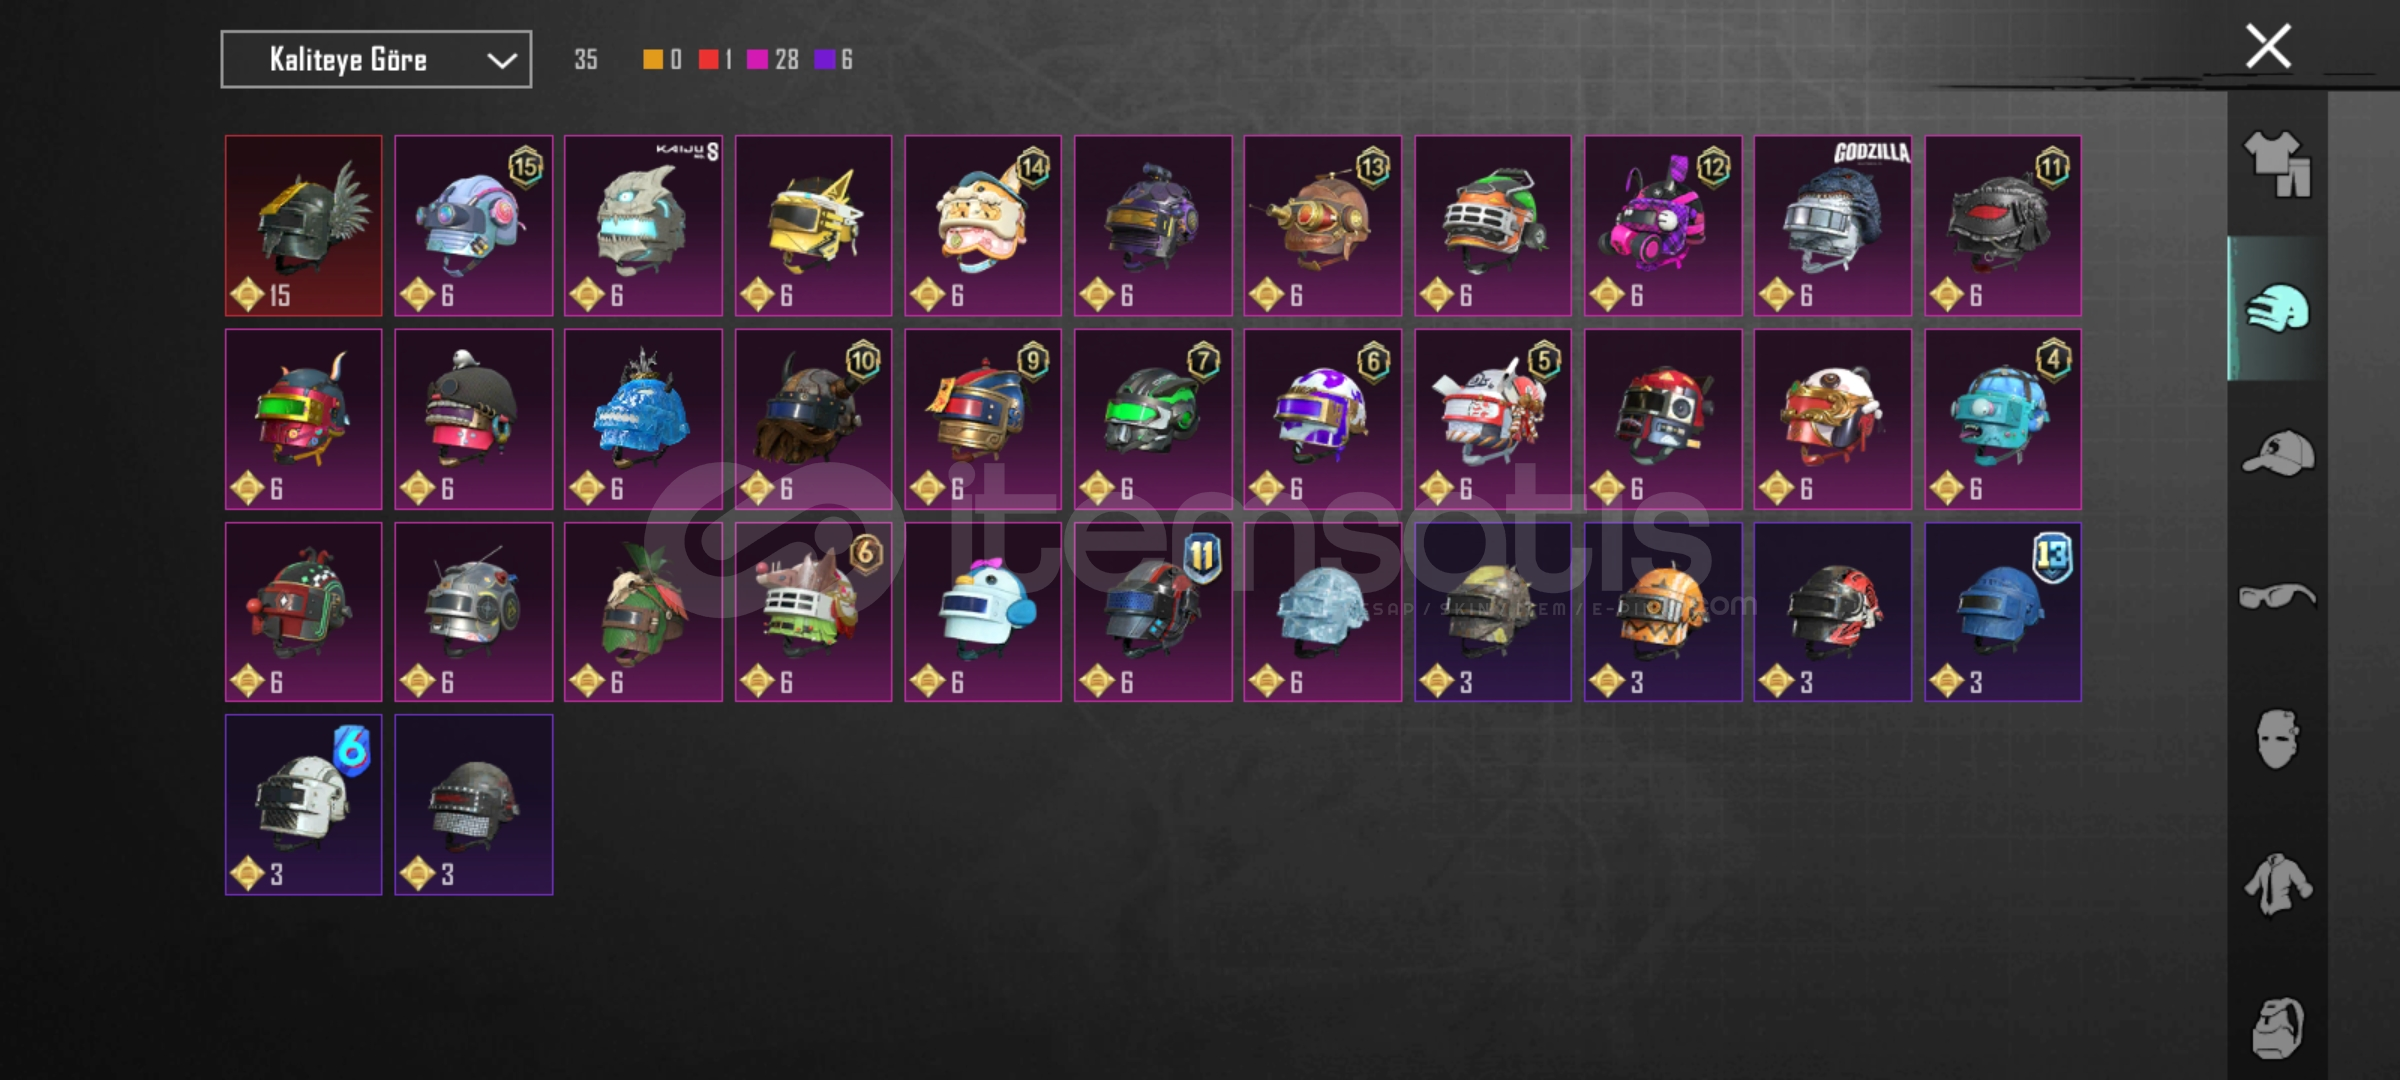The width and height of the screenshot is (2400, 1080).
Task: Open the backpack category icon at bottom
Action: pyautogui.click(x=2277, y=1028)
